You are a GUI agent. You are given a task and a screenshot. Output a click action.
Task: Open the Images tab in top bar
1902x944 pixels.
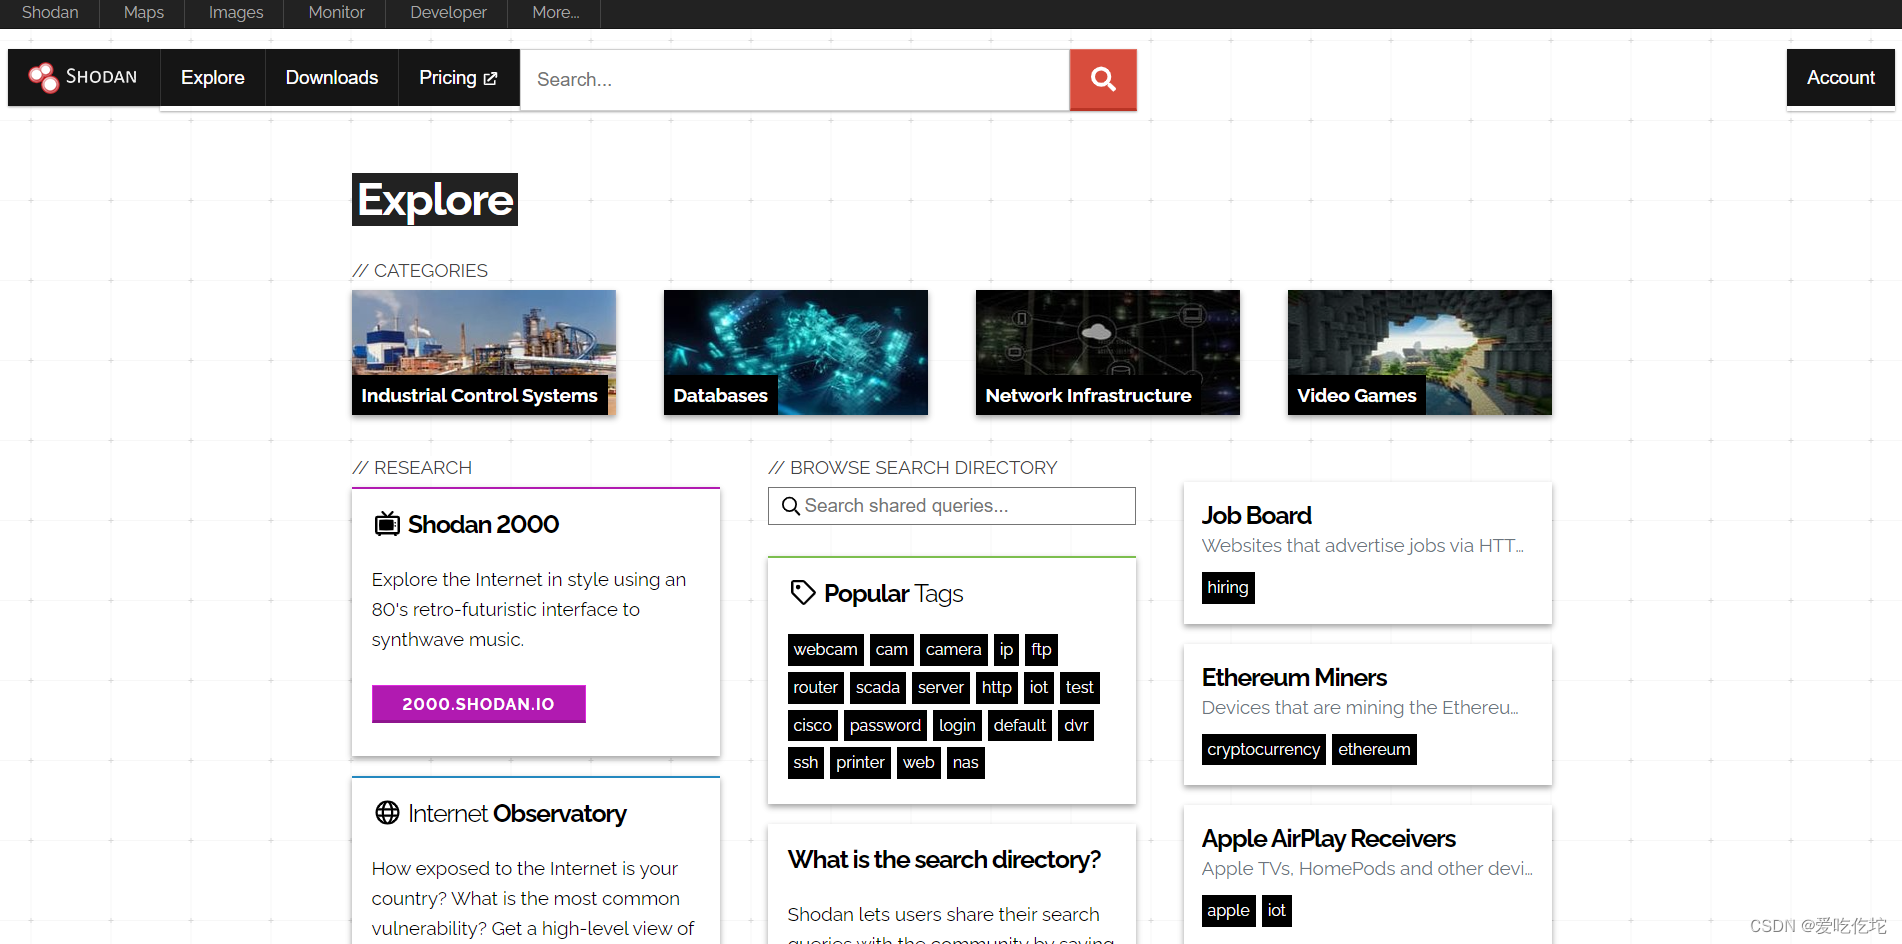(x=236, y=13)
